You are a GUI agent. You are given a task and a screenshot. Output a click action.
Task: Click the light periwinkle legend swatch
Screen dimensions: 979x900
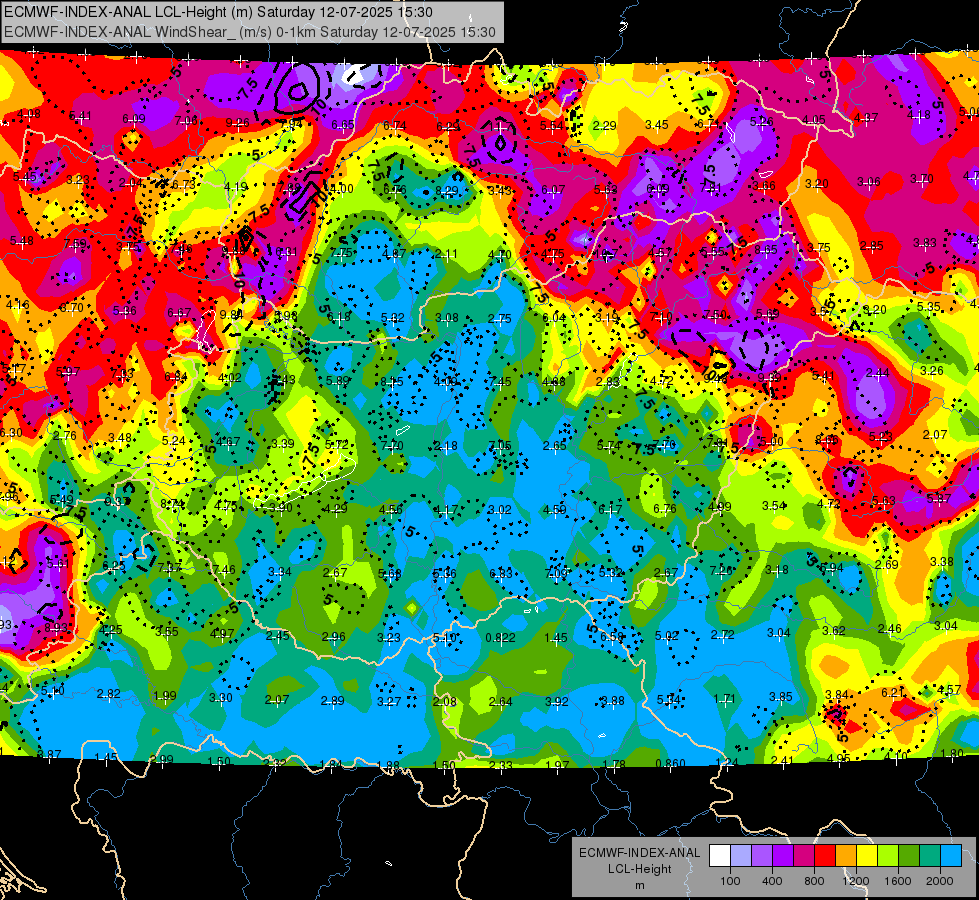(x=741, y=856)
